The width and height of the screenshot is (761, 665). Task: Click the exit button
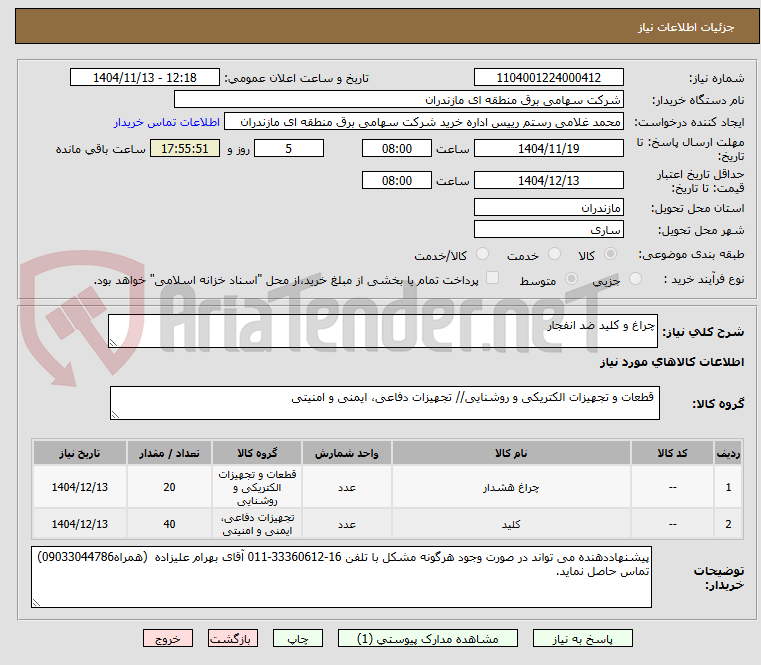[167, 638]
